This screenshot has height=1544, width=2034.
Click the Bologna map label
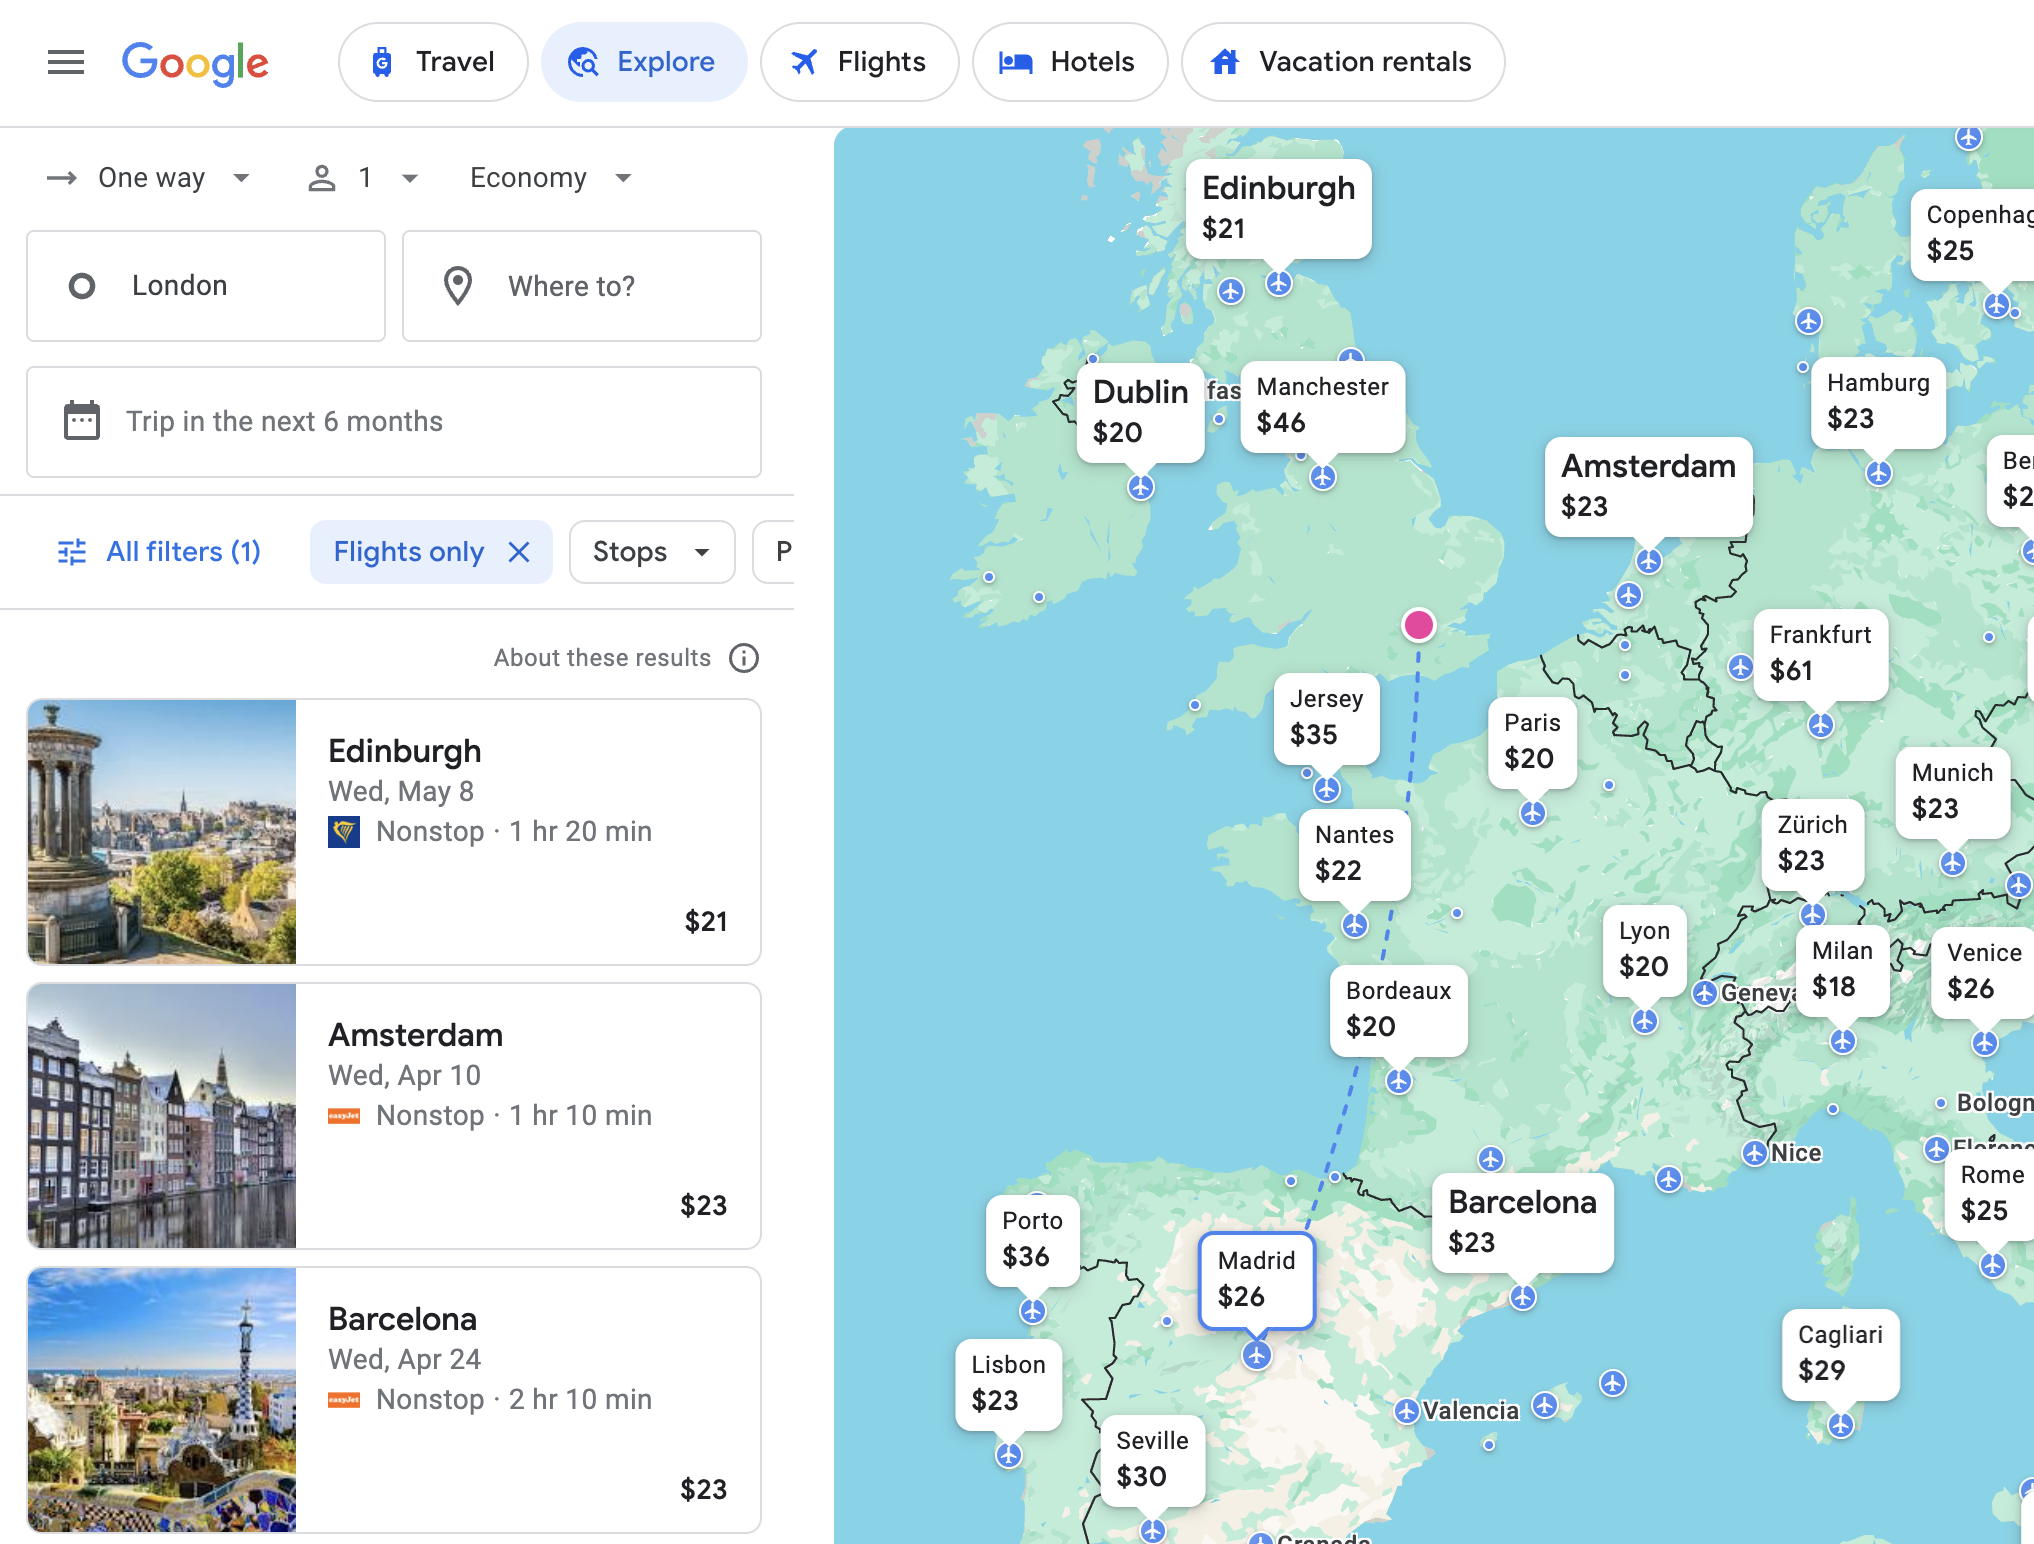(1995, 1102)
